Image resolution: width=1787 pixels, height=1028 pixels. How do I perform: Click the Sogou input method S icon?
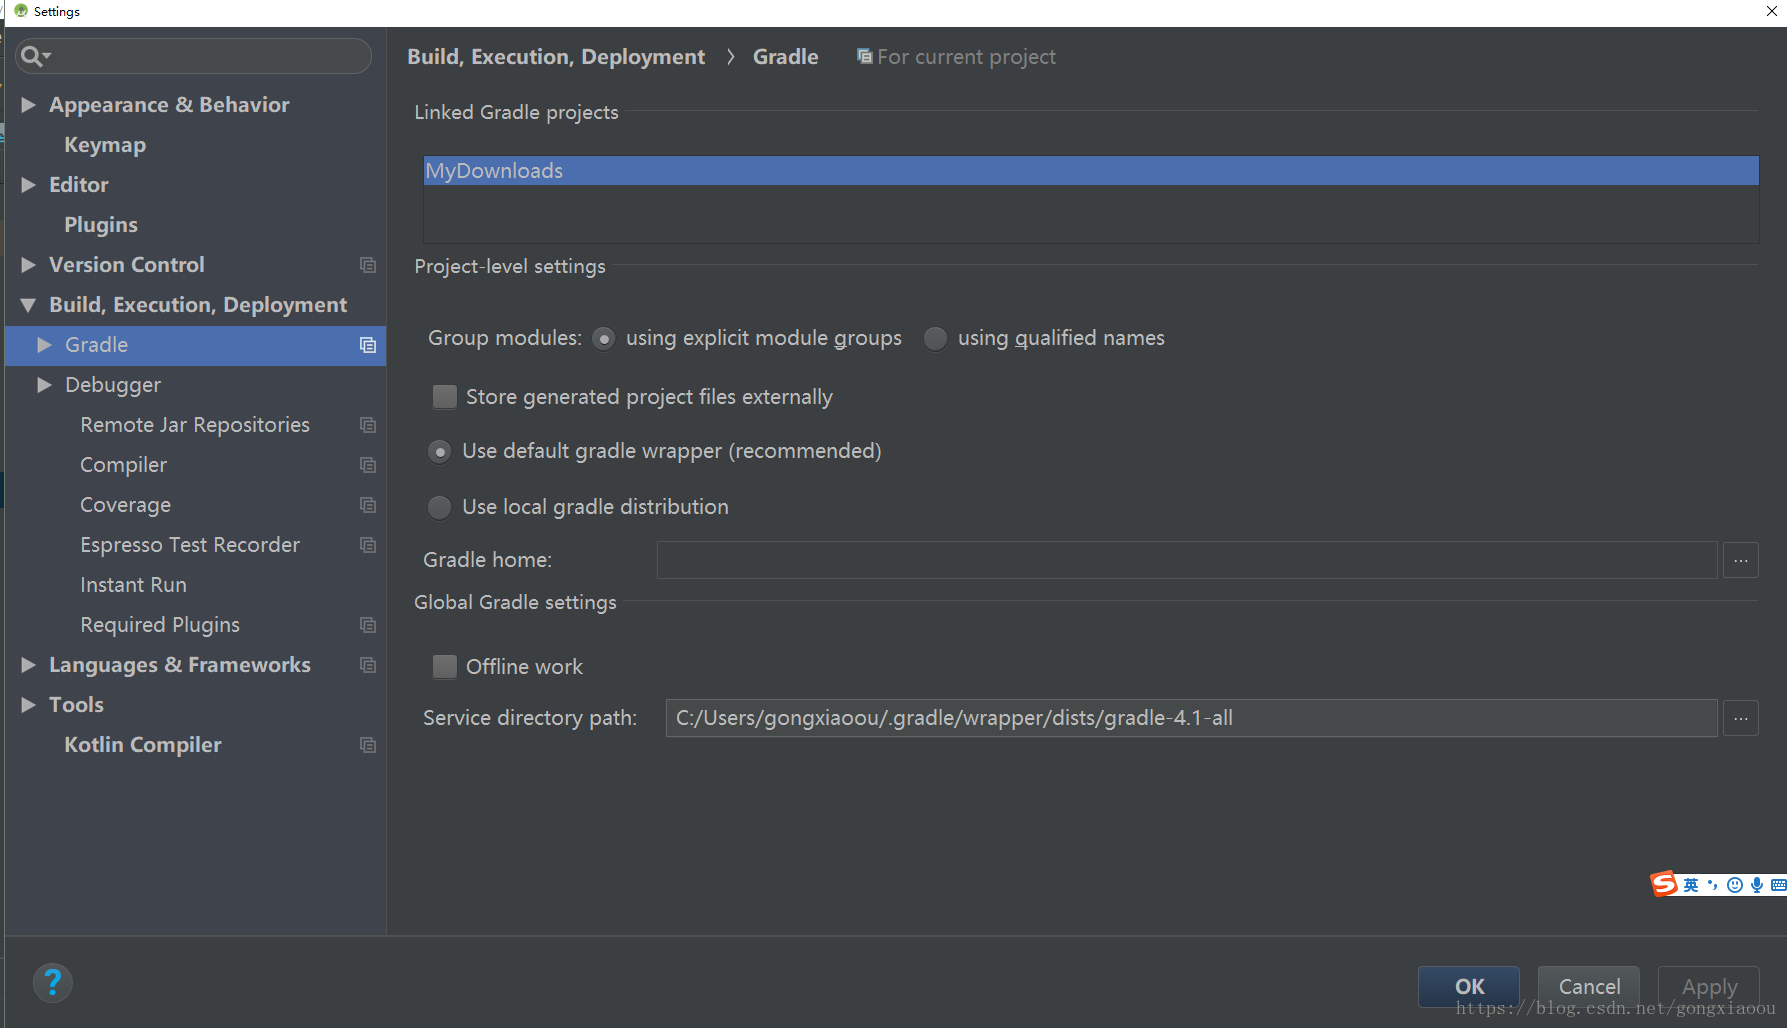pos(1664,884)
